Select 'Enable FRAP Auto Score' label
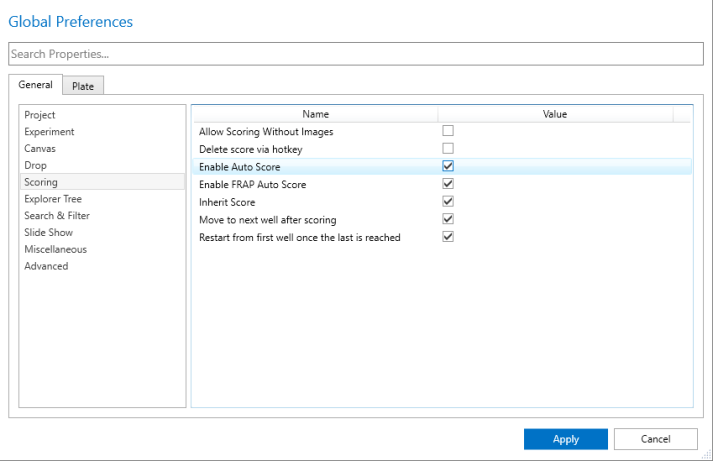 point(252,185)
